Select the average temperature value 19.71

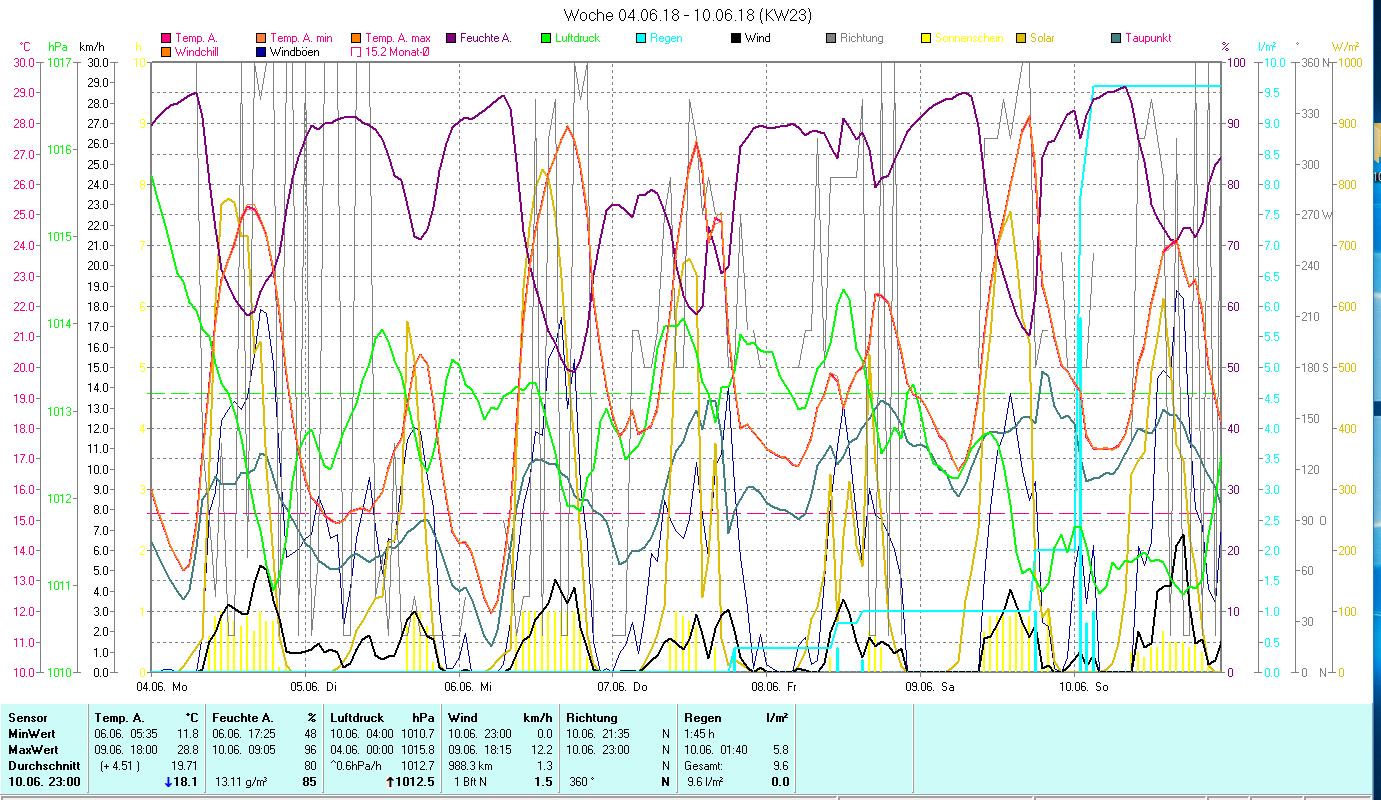(x=186, y=766)
